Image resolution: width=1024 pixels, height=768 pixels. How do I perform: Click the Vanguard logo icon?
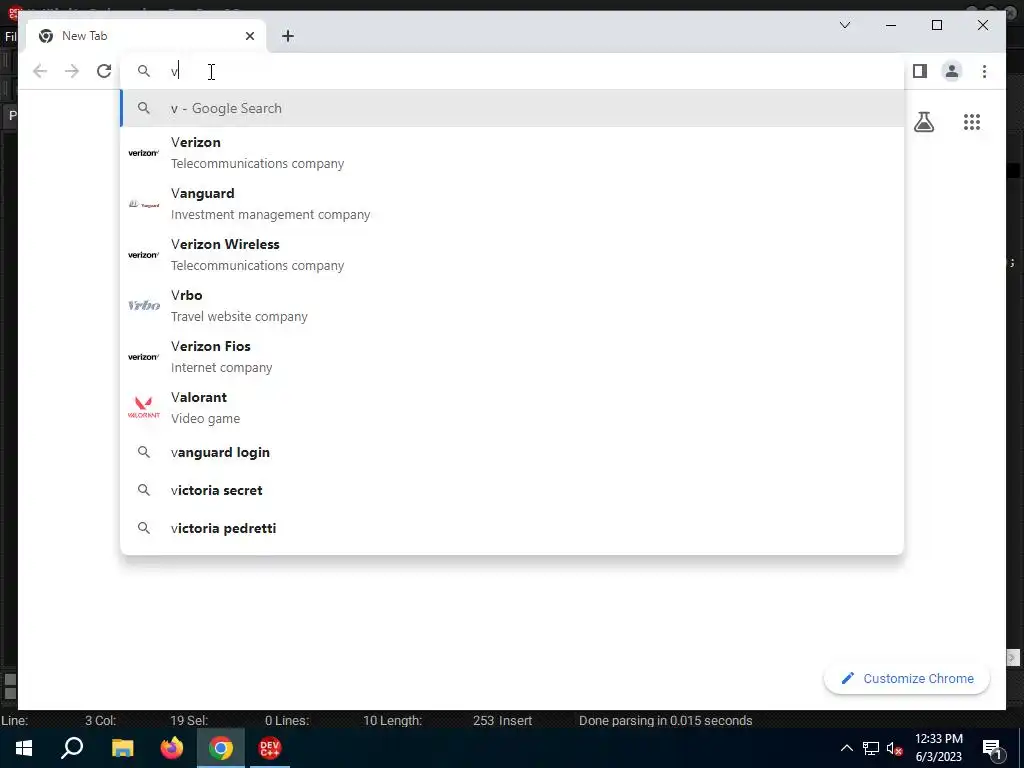[x=144, y=204]
